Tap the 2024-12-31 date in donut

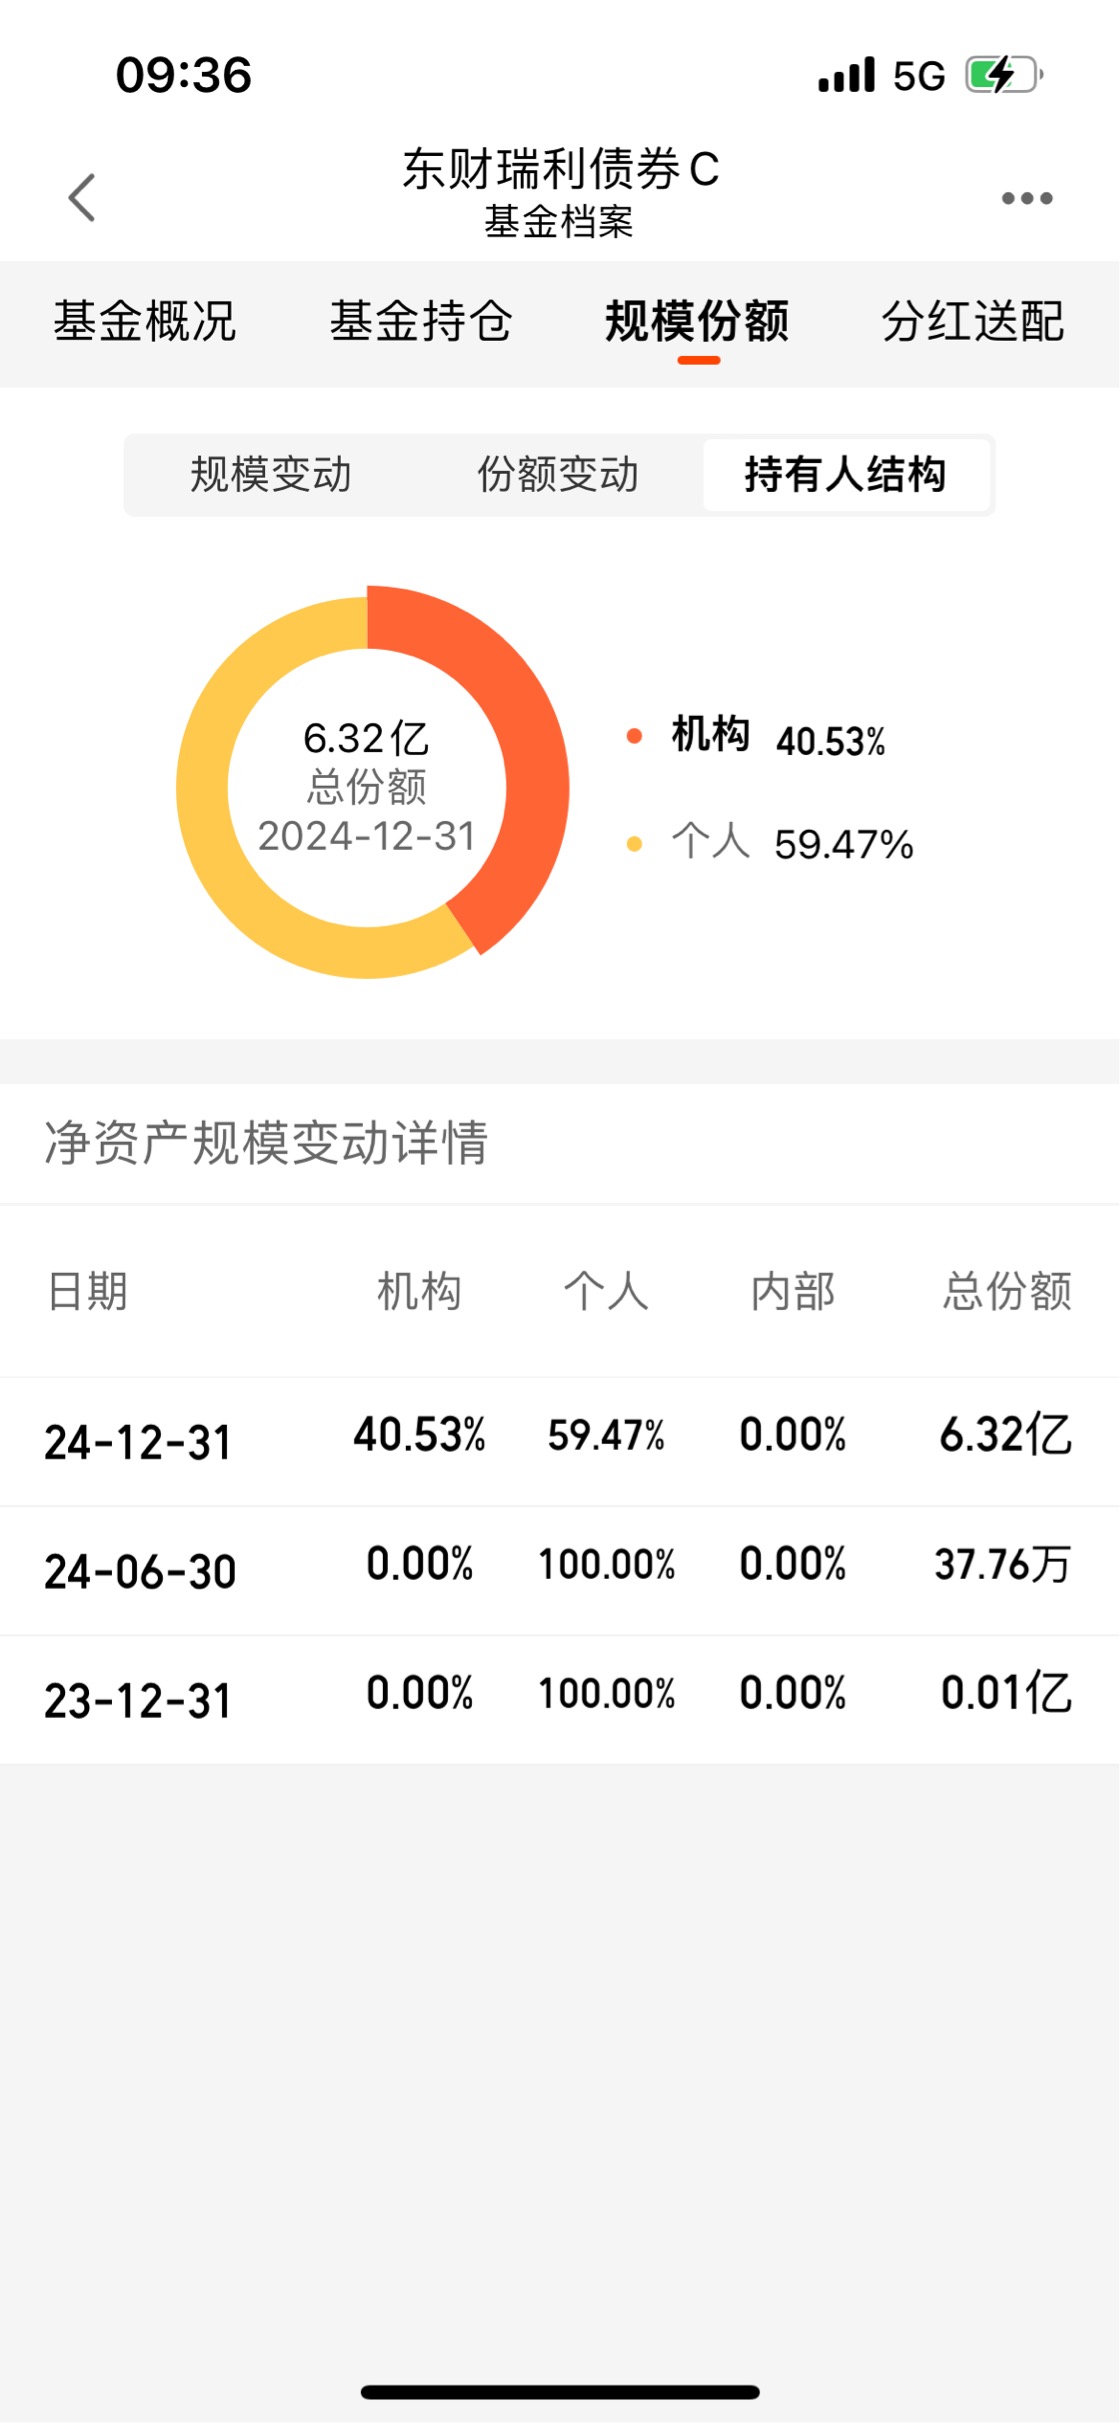point(367,837)
